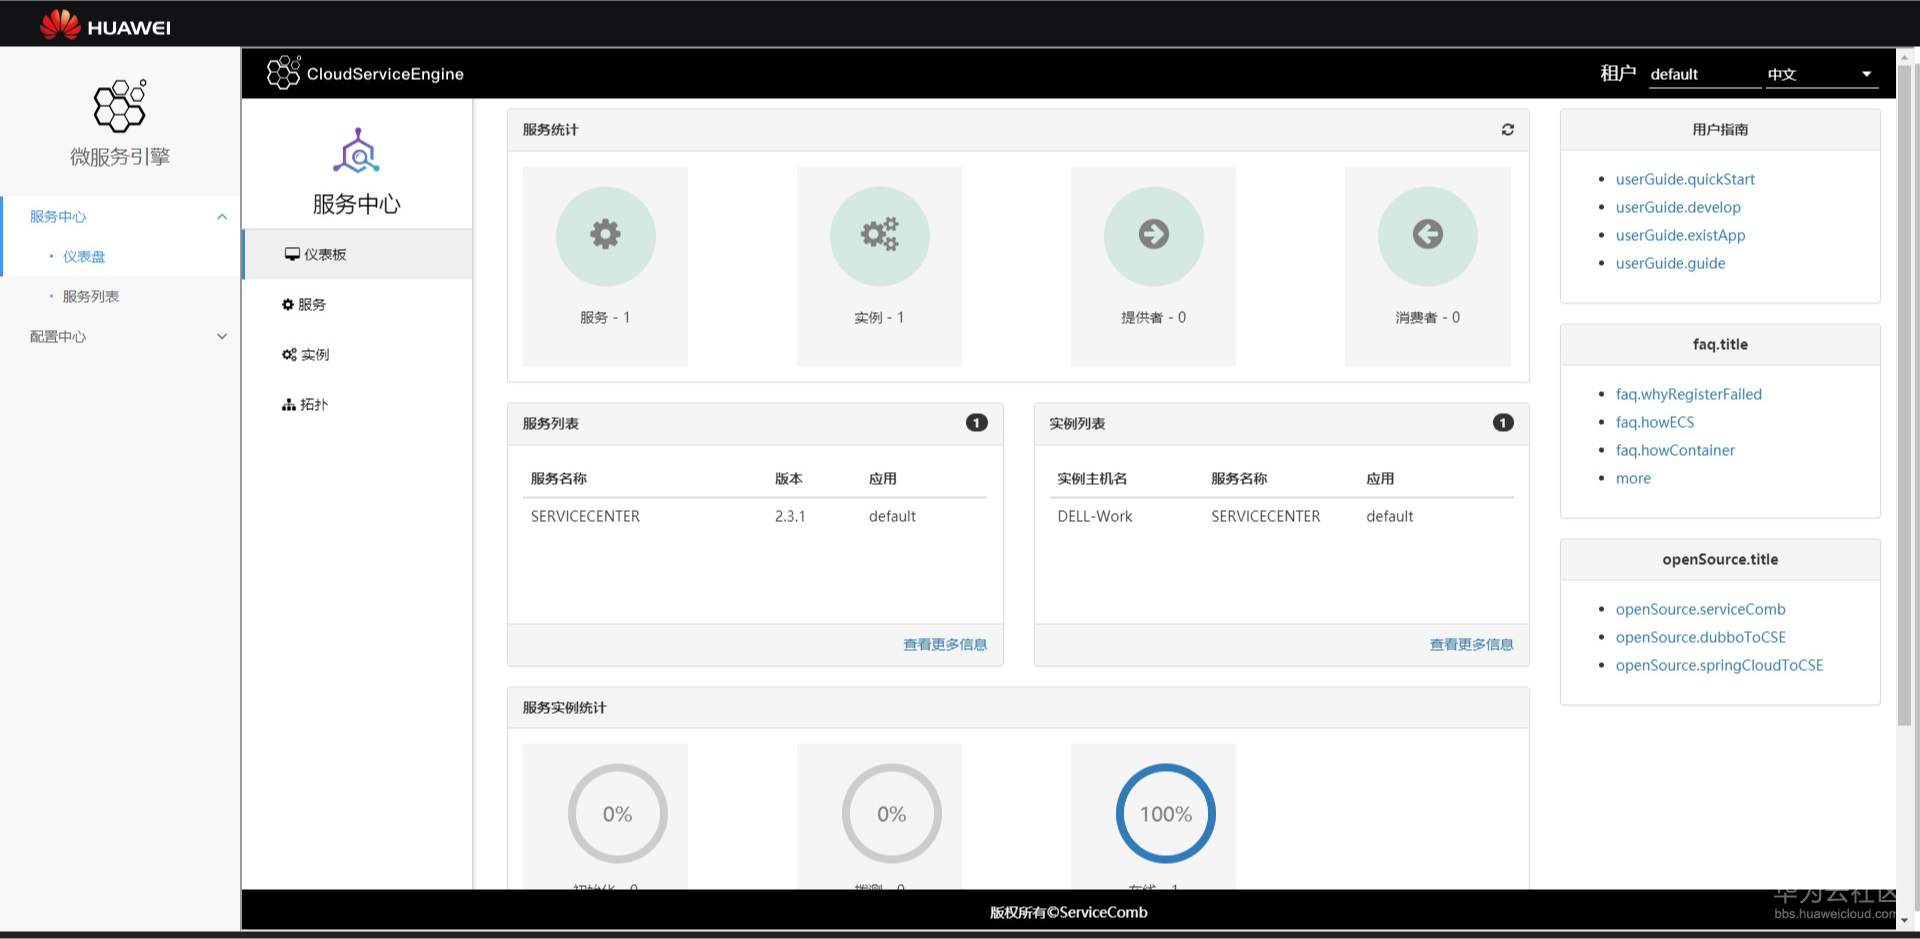Click the tenant default input field
The height and width of the screenshot is (939, 1920).
(x=1704, y=74)
